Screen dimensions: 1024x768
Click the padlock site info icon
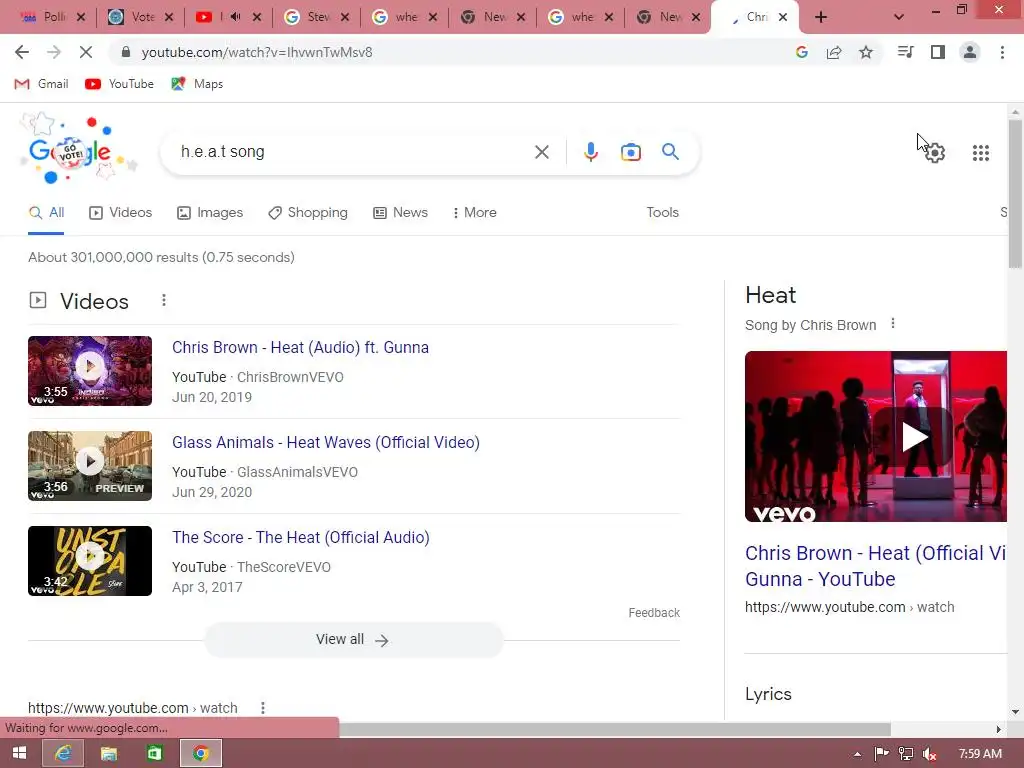126,52
